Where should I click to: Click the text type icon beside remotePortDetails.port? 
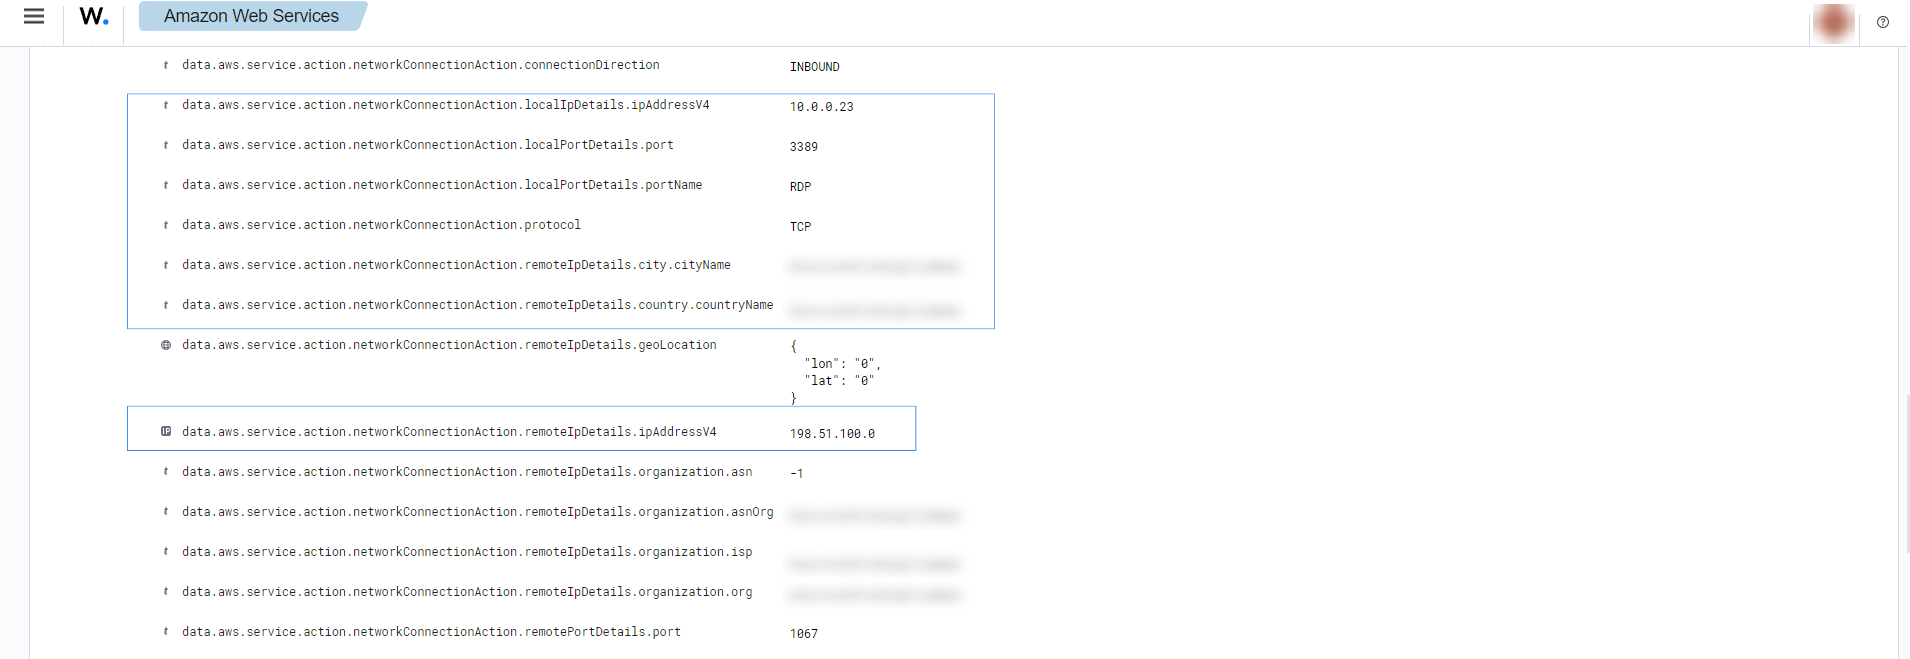[166, 632]
